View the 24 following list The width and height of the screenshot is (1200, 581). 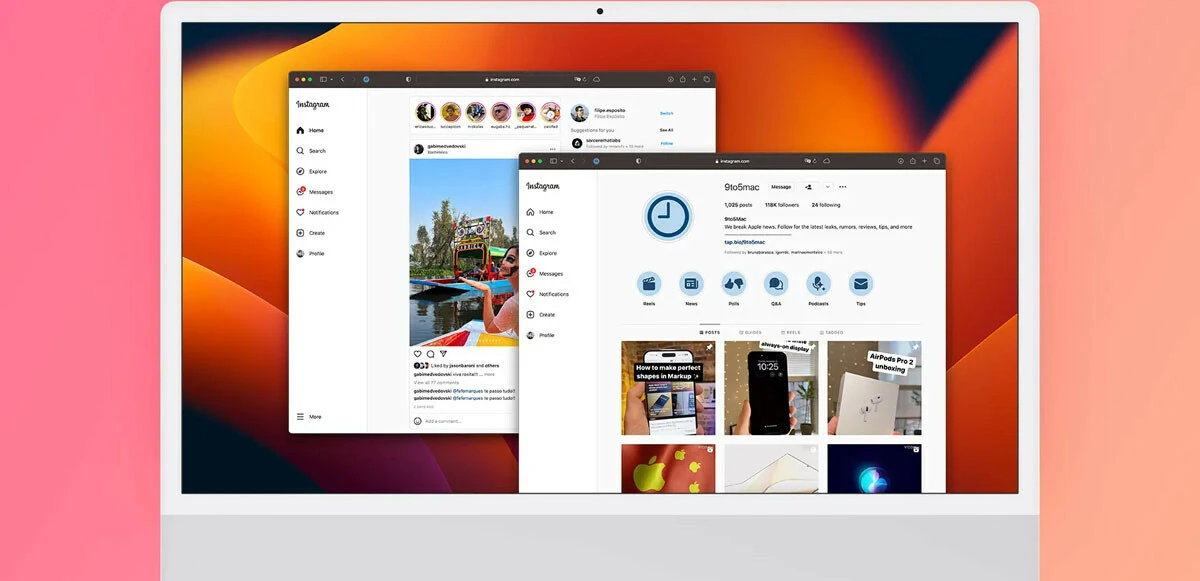coord(826,205)
